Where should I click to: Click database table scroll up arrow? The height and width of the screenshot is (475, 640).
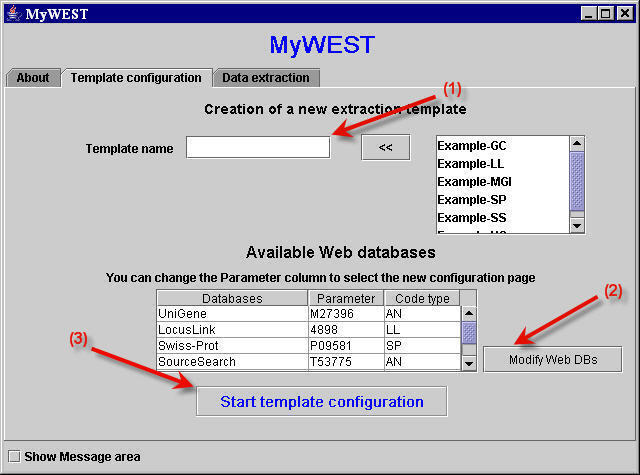pos(469,313)
